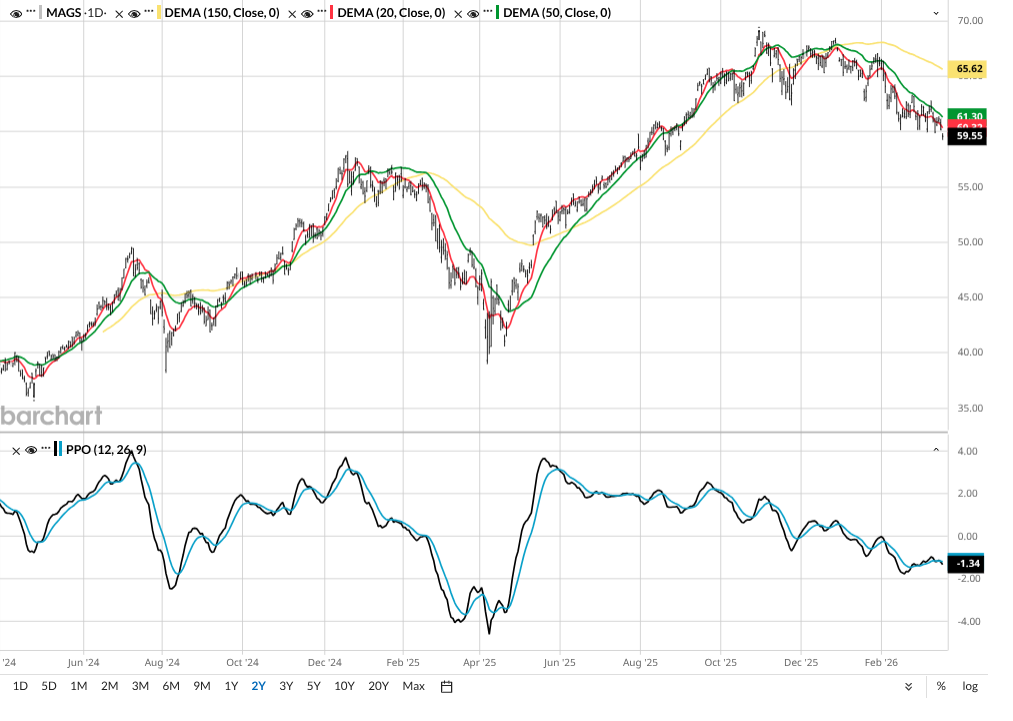Toggle visibility of DEMA (20, Close, 0)
The image size is (1013, 721).
(x=307, y=13)
